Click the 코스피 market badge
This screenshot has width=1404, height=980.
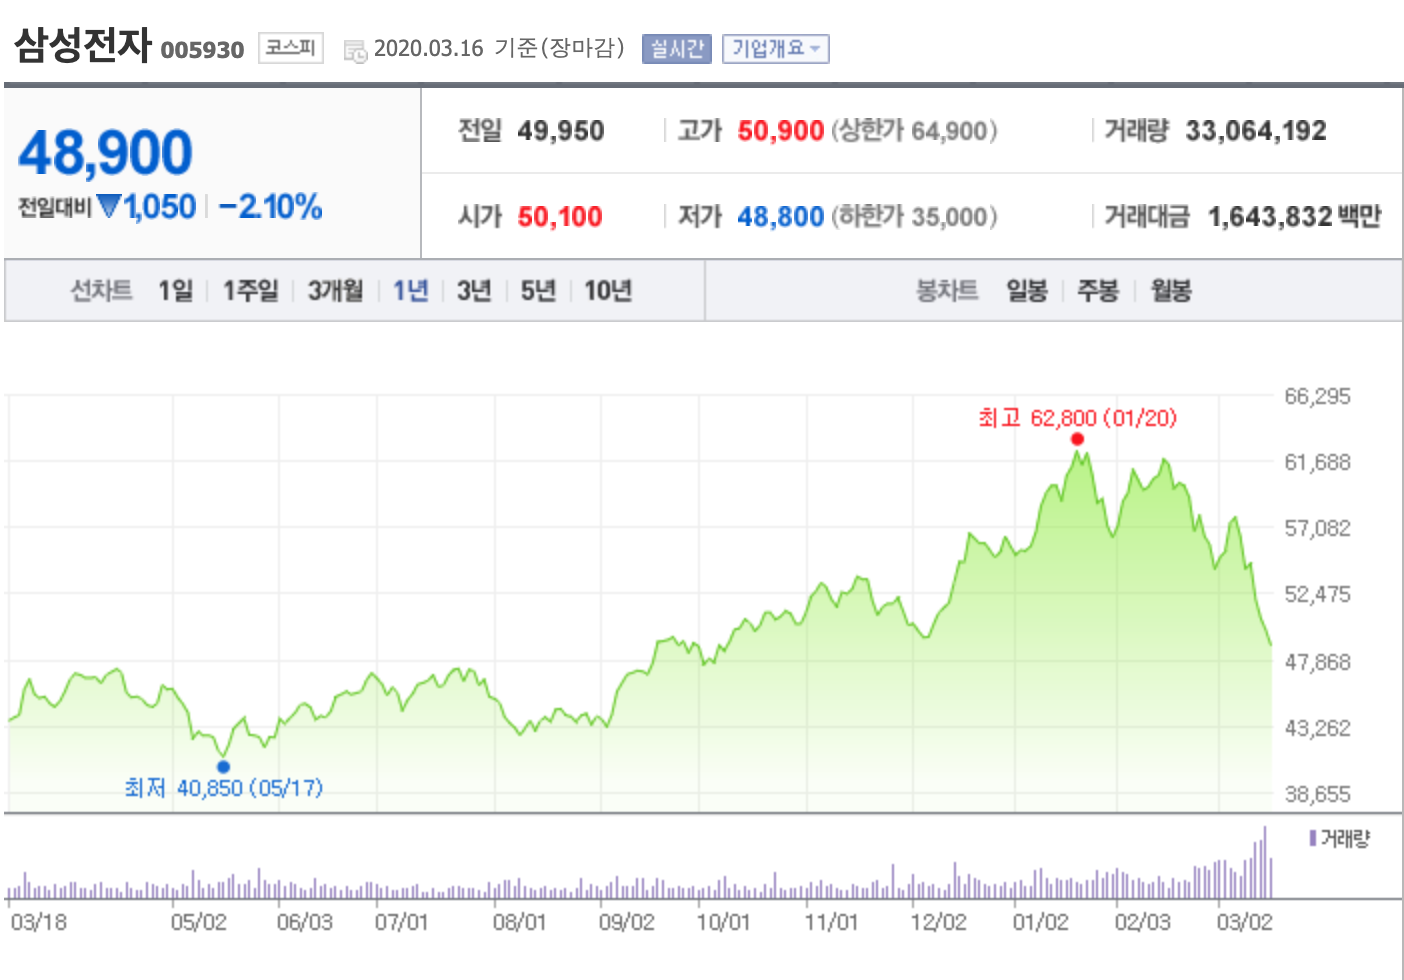click(x=291, y=48)
